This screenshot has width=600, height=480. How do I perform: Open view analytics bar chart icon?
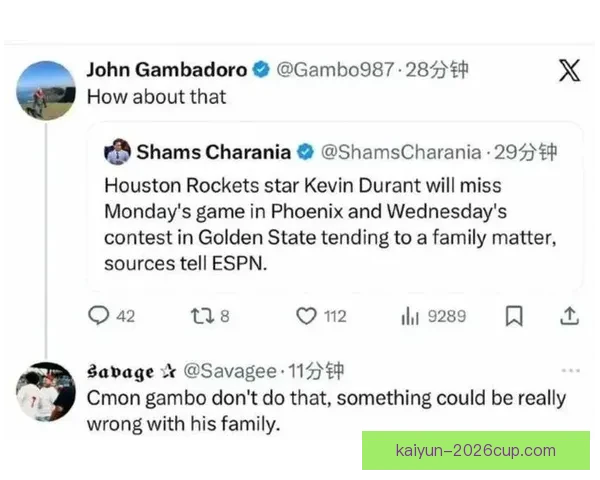(x=410, y=316)
